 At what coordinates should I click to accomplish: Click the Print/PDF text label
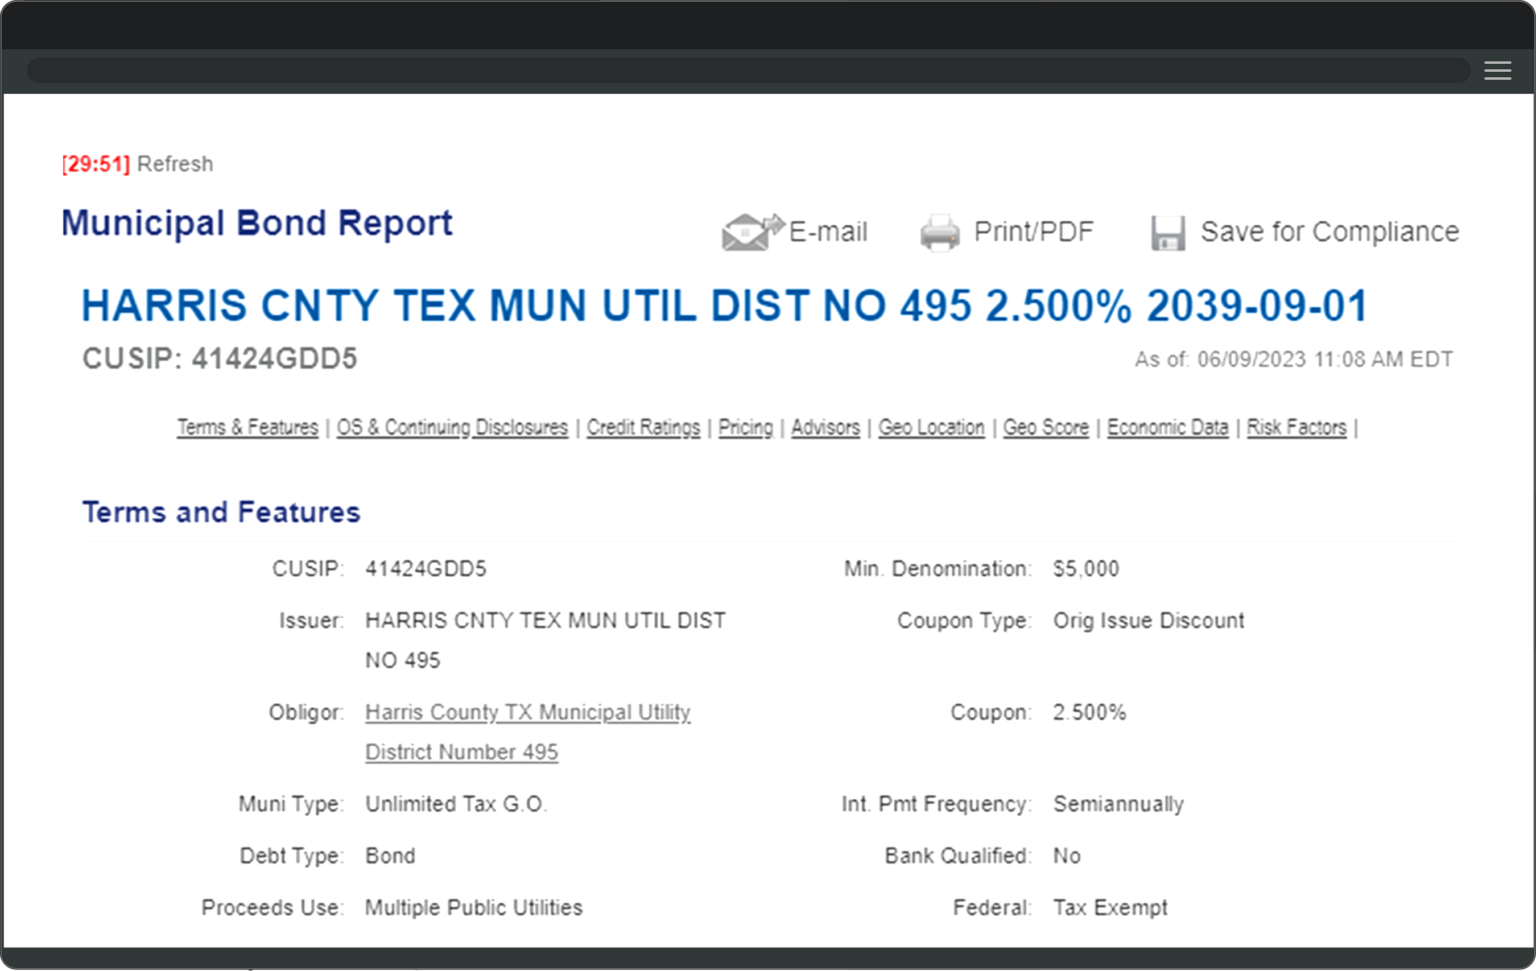1033,232
